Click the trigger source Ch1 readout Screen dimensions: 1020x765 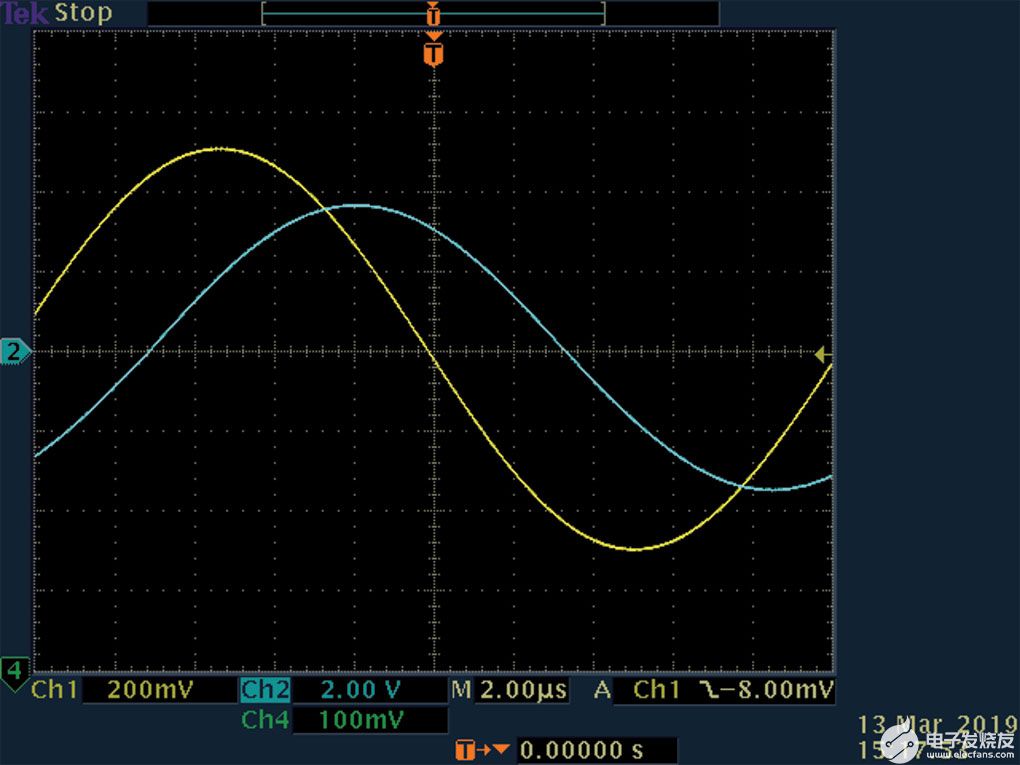tap(656, 690)
